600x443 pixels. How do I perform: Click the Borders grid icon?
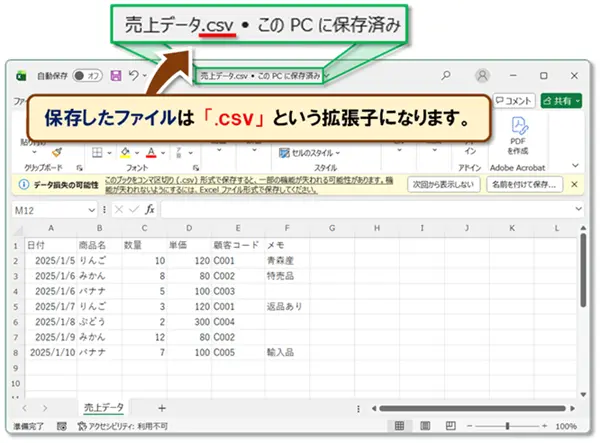click(97, 153)
